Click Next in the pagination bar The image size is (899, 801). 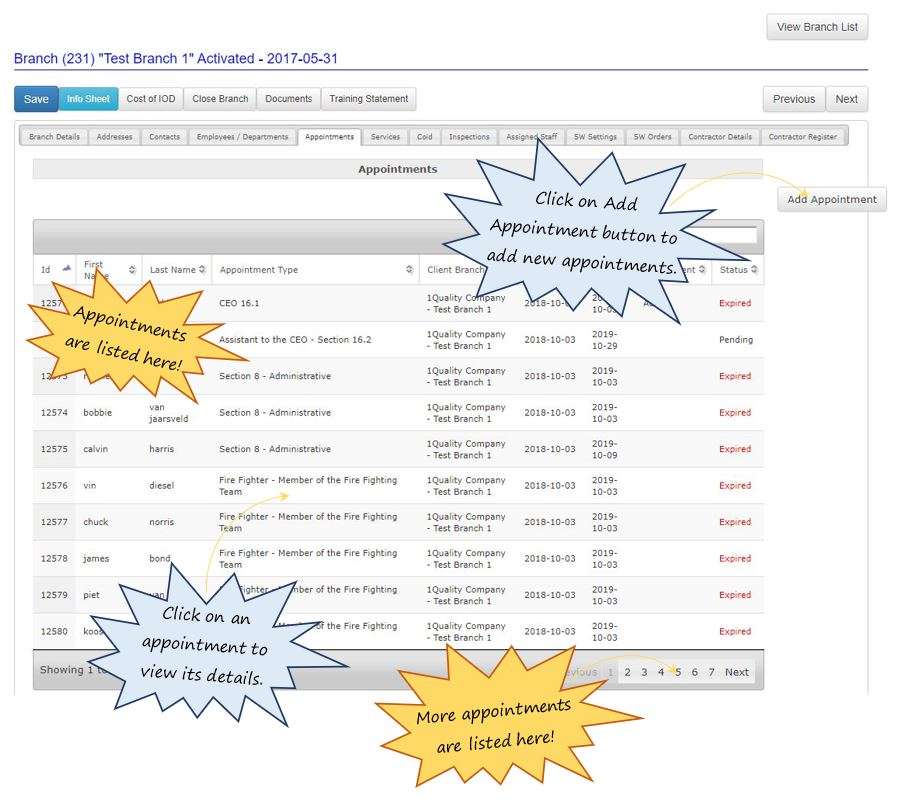737,672
